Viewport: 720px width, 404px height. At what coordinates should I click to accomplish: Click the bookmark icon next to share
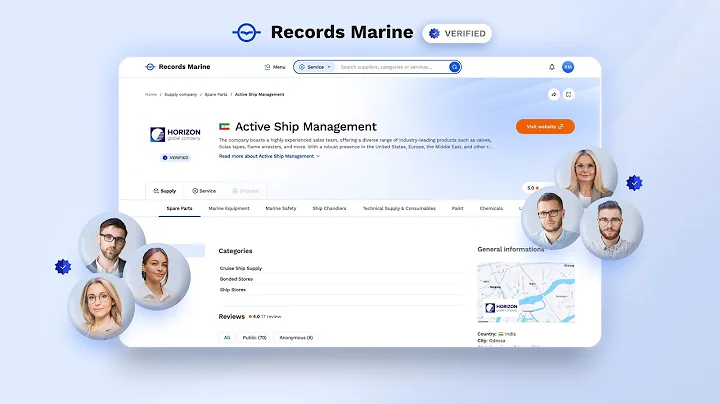point(568,95)
